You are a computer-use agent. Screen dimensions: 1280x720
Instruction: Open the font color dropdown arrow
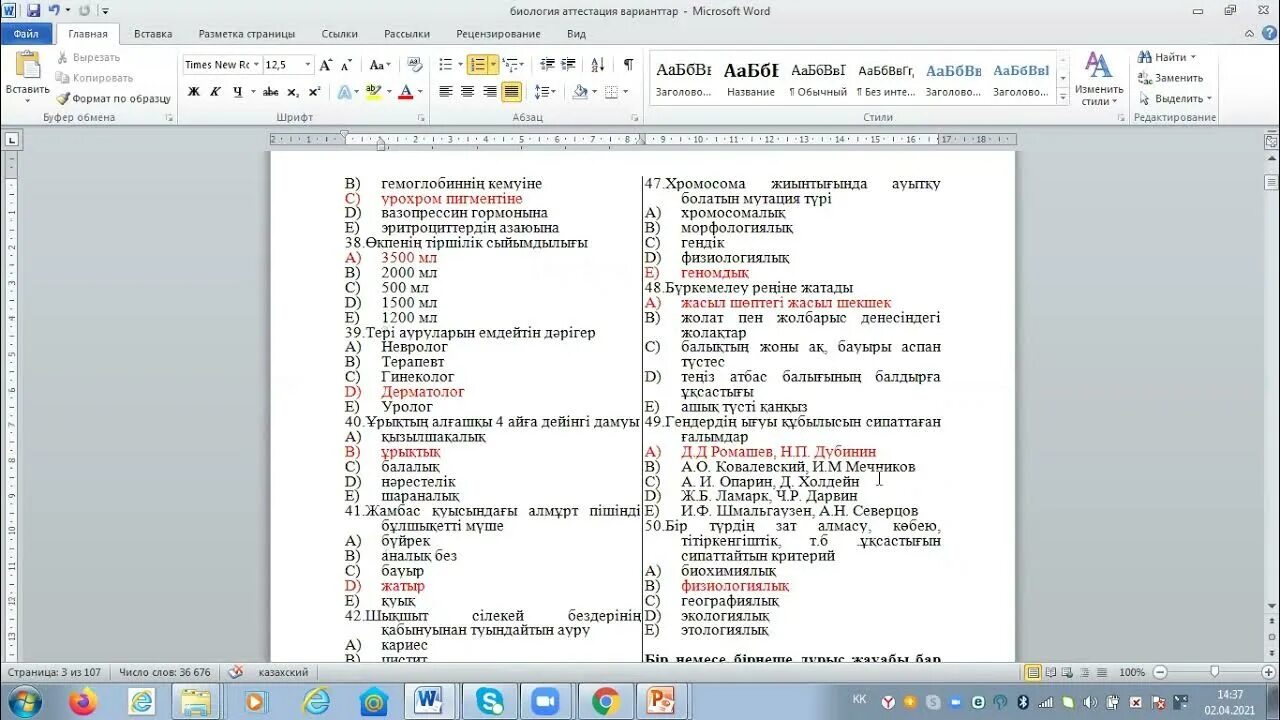419,92
